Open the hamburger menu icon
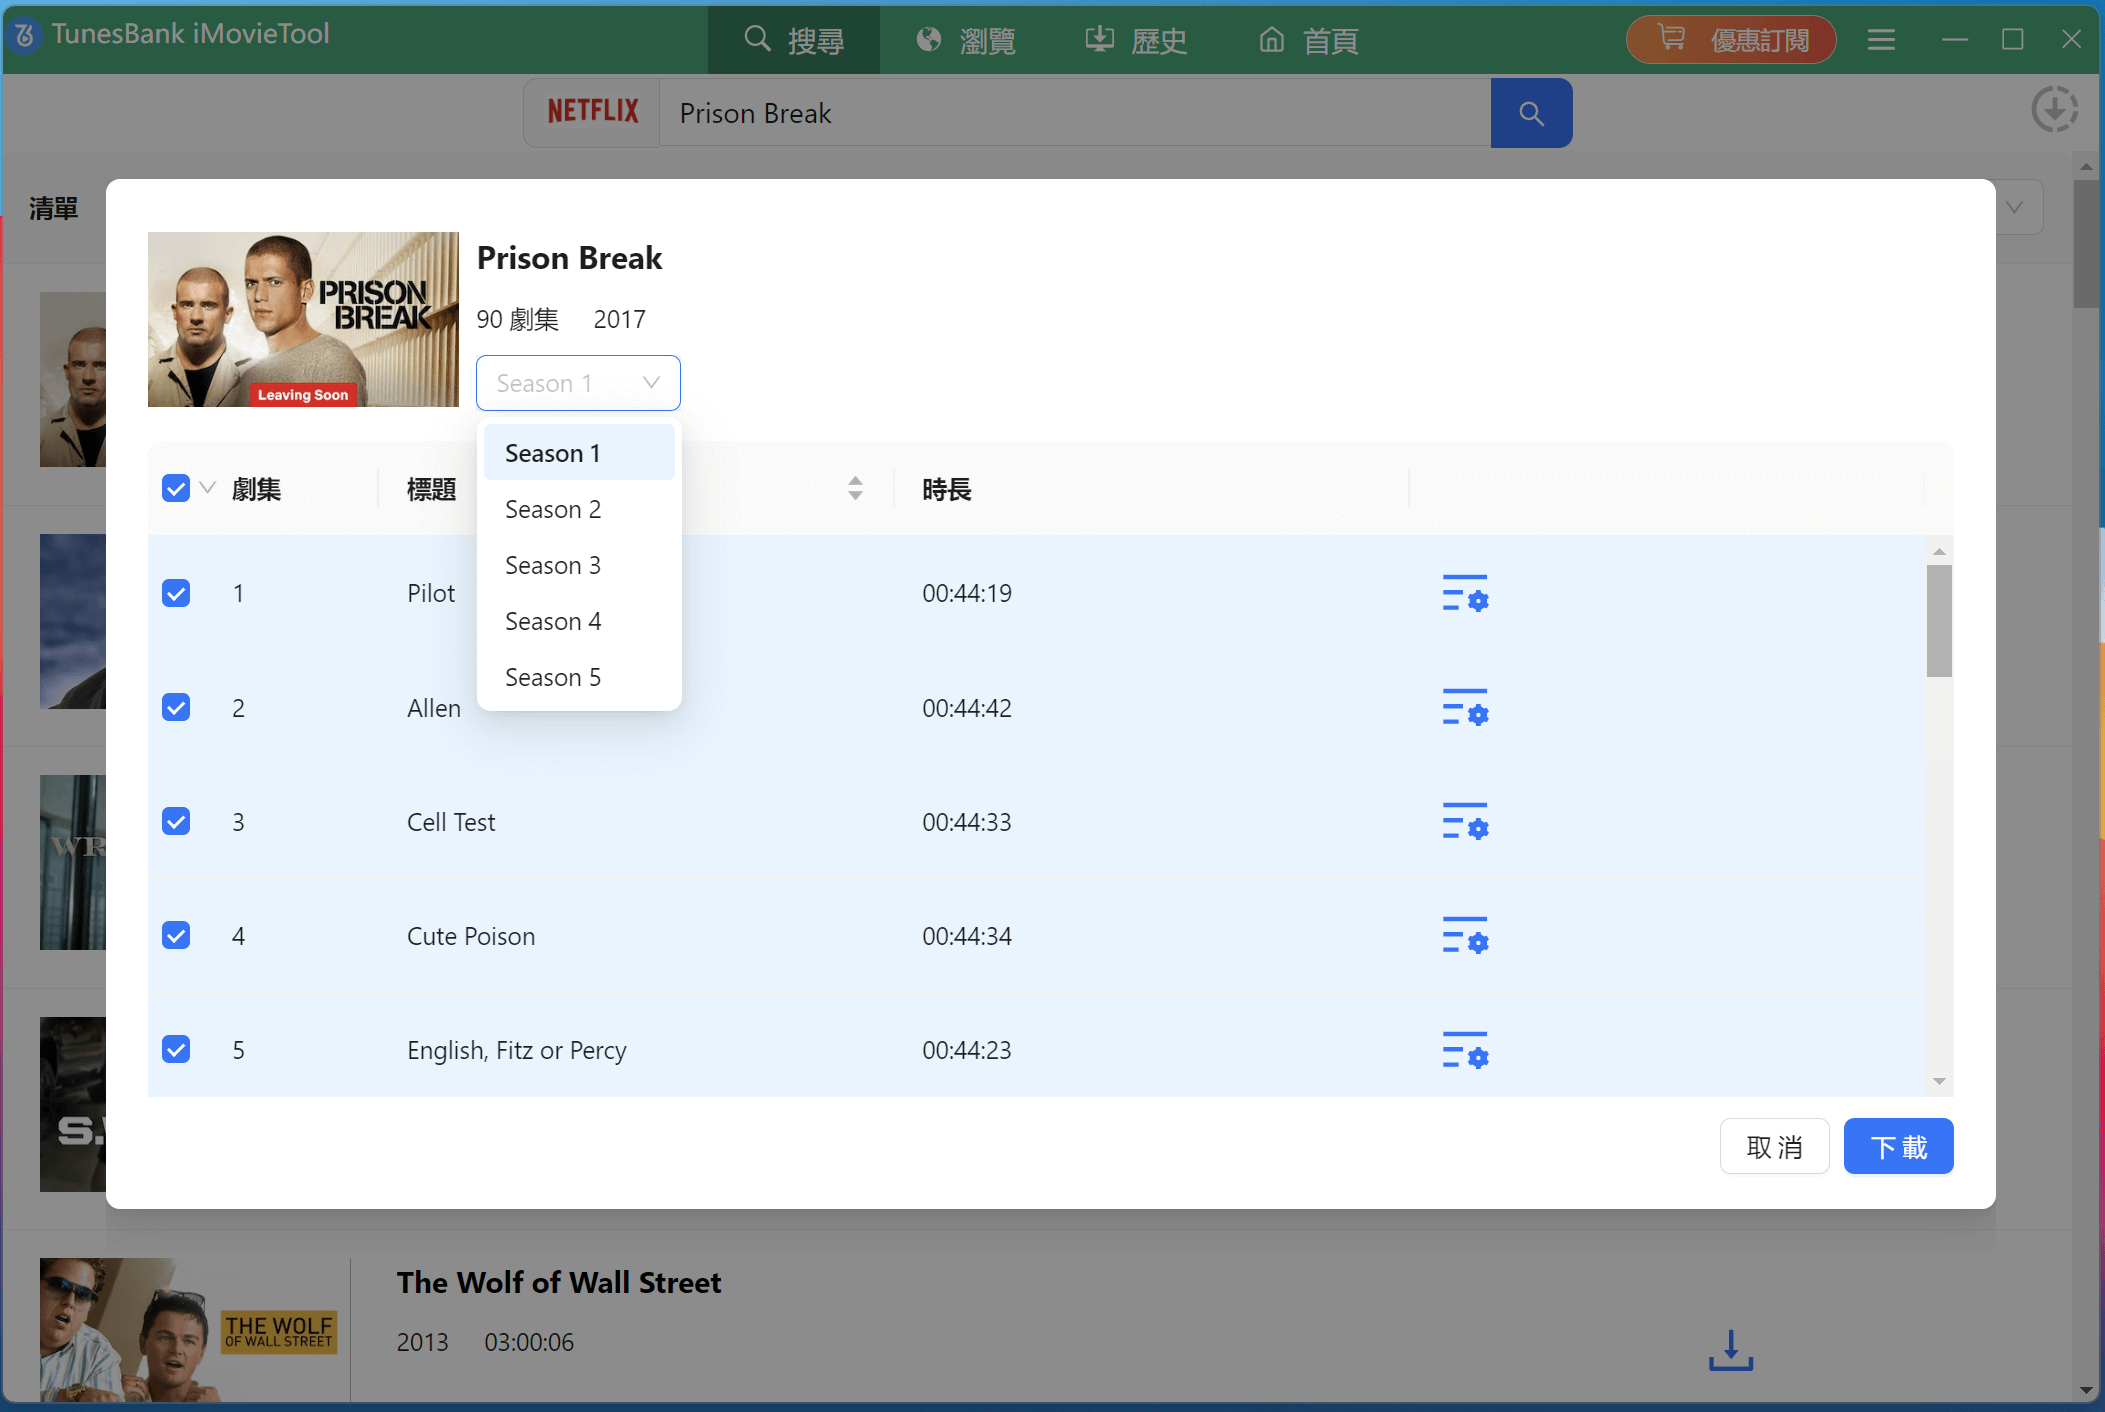 [x=1881, y=40]
